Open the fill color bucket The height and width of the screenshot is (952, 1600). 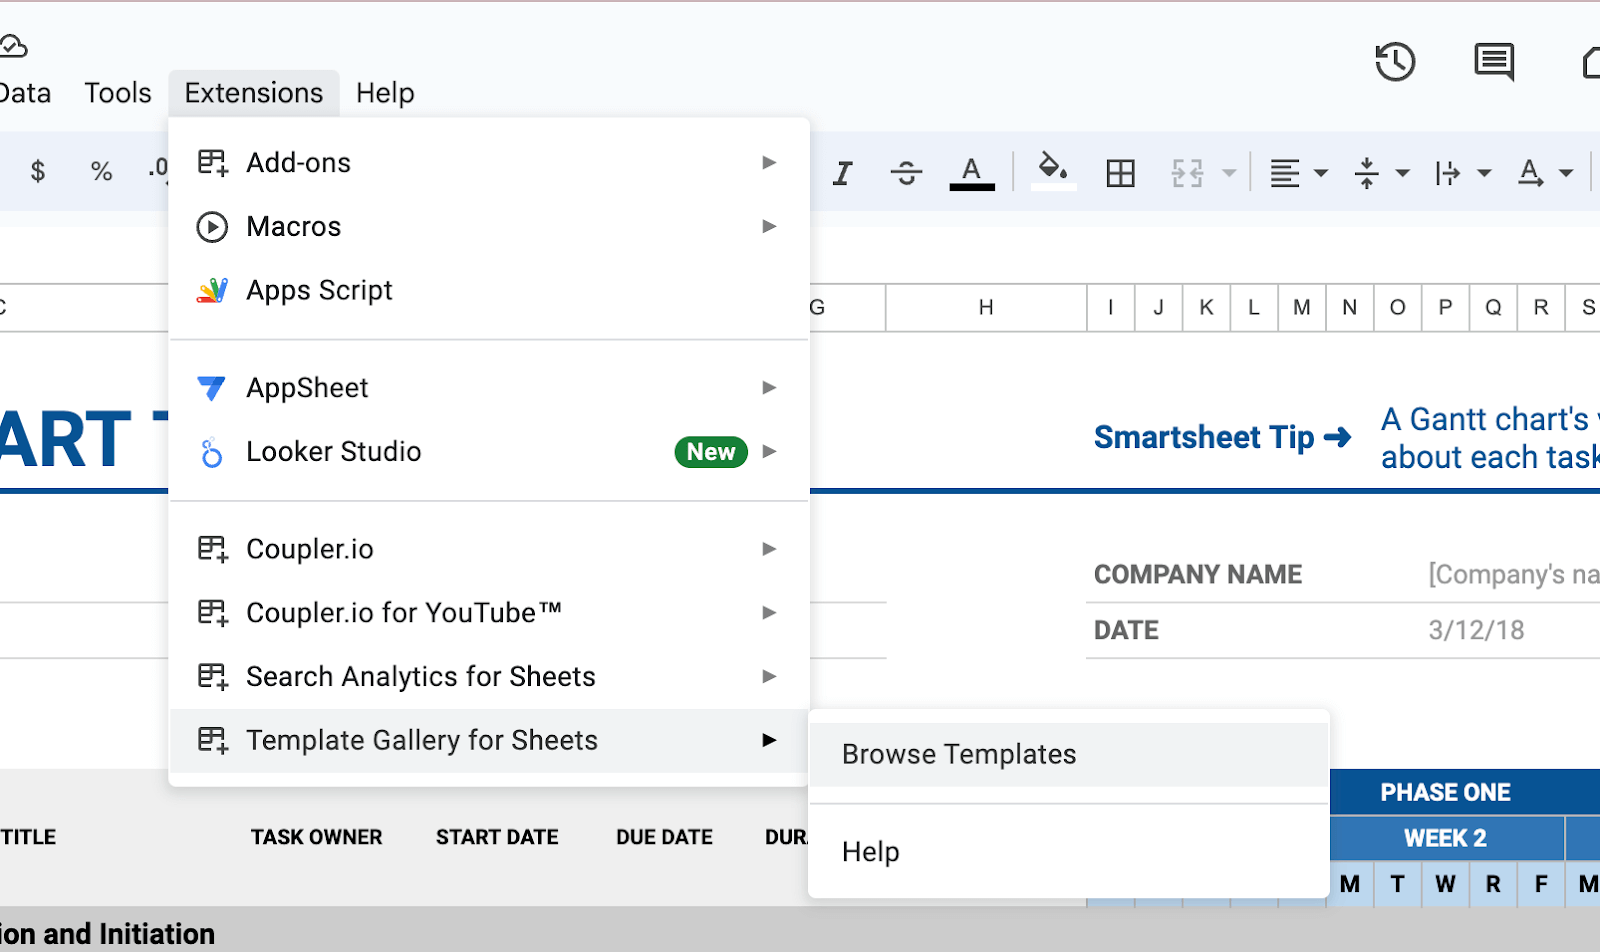point(1052,171)
